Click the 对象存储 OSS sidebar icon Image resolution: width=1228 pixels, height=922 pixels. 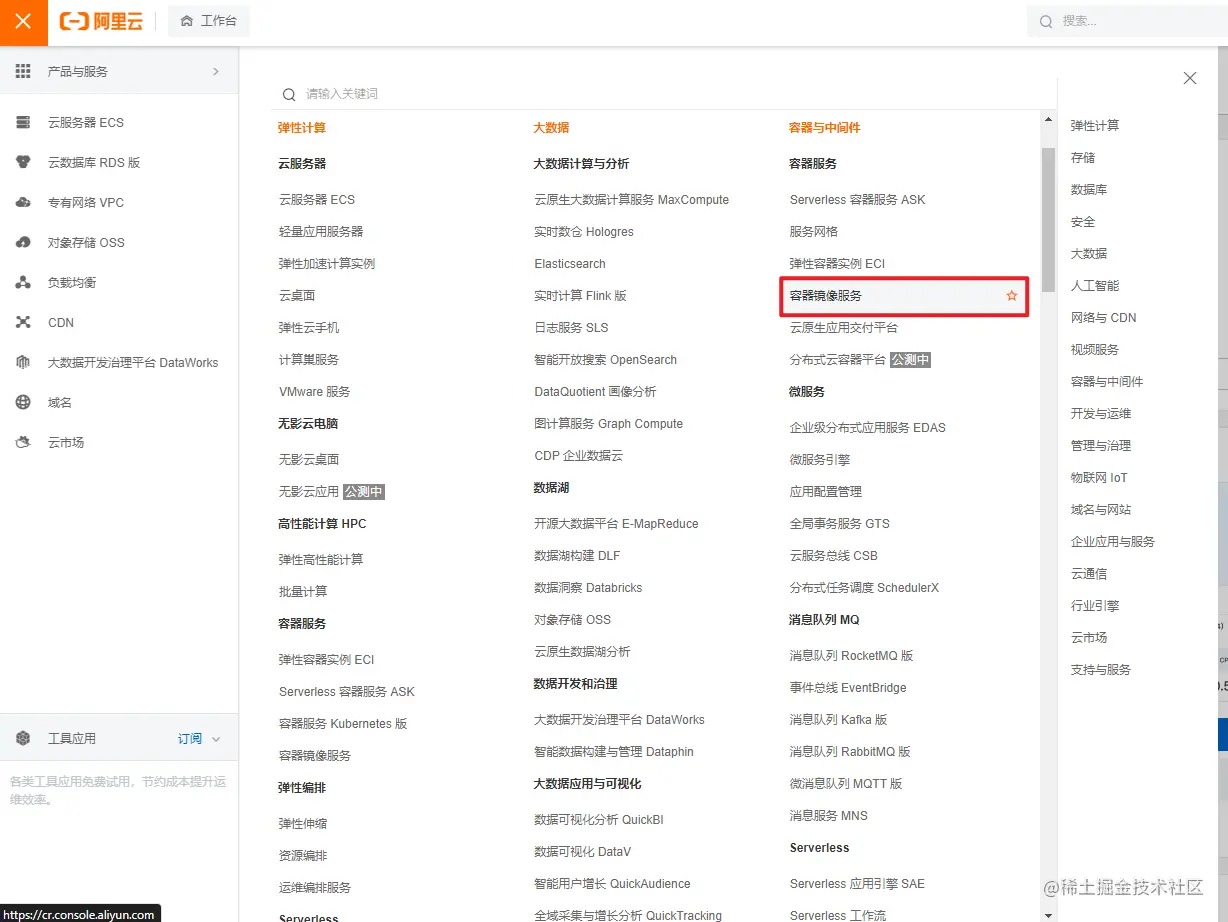point(23,242)
